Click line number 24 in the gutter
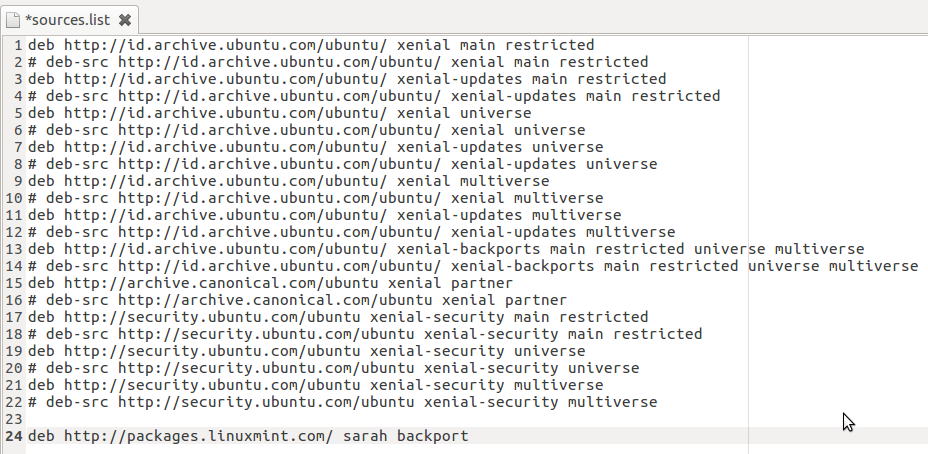928x454 pixels. click(14, 436)
